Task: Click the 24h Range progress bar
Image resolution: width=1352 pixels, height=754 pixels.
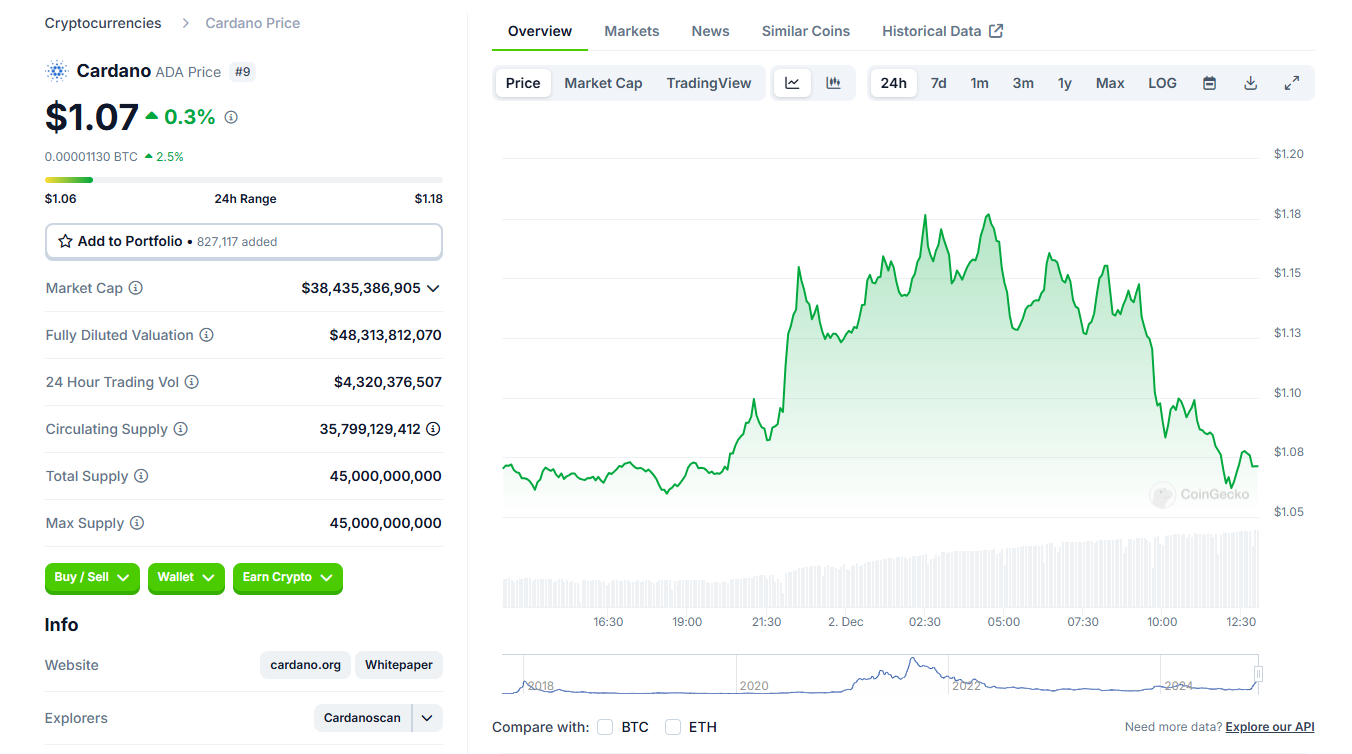Action: [x=244, y=180]
